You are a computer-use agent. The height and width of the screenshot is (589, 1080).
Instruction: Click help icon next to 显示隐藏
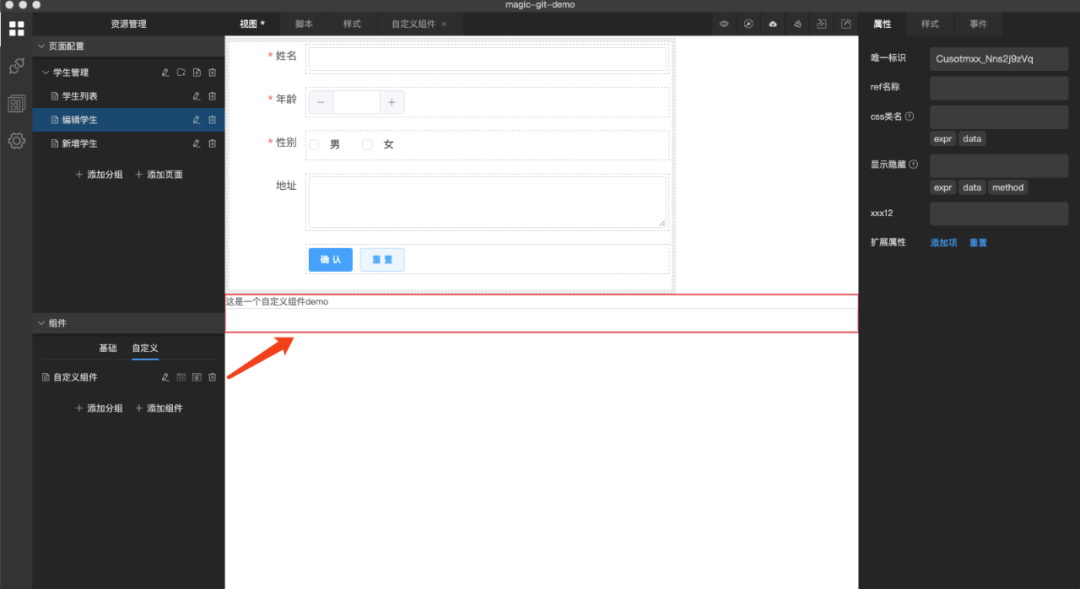coord(913,165)
